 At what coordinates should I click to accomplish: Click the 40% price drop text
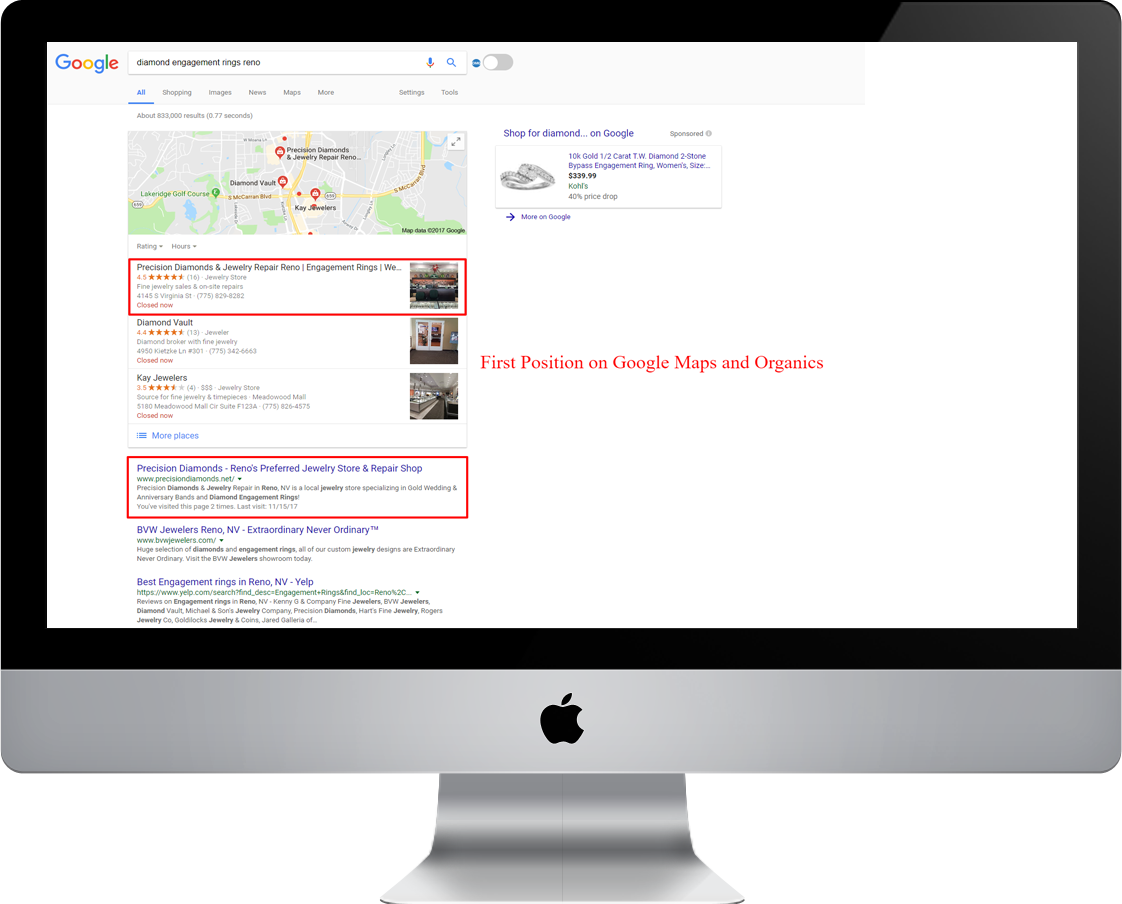pos(593,196)
